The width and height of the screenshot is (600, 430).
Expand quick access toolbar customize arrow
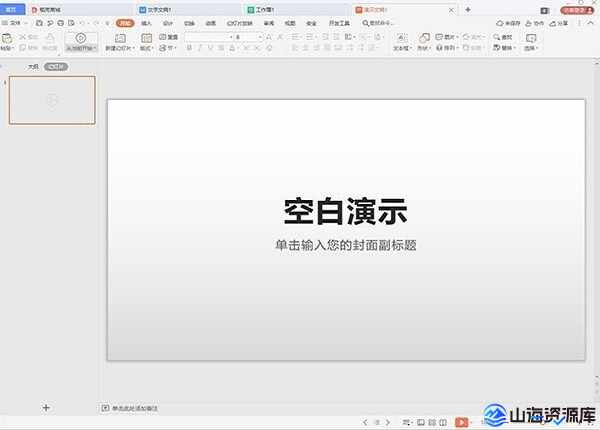(x=107, y=23)
